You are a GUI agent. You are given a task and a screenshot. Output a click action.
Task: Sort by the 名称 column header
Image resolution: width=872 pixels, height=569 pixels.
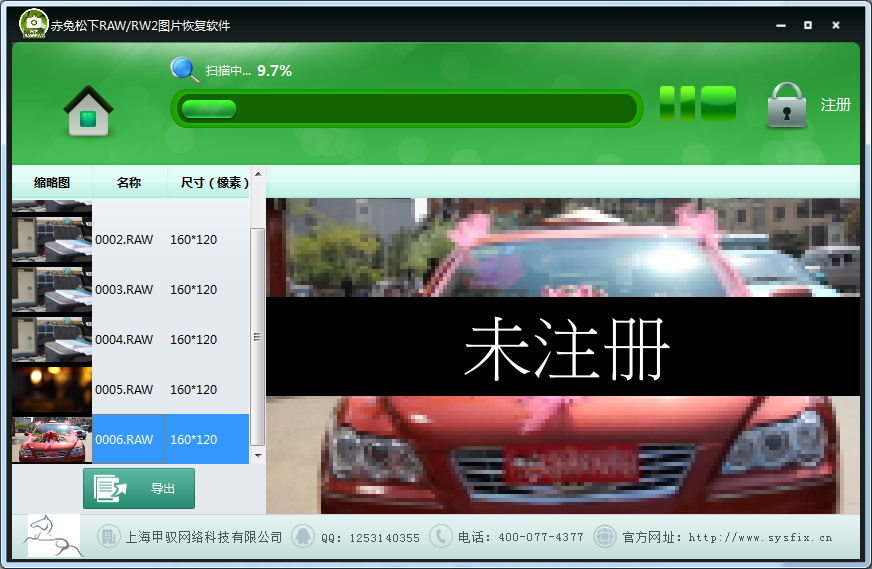[x=129, y=182]
